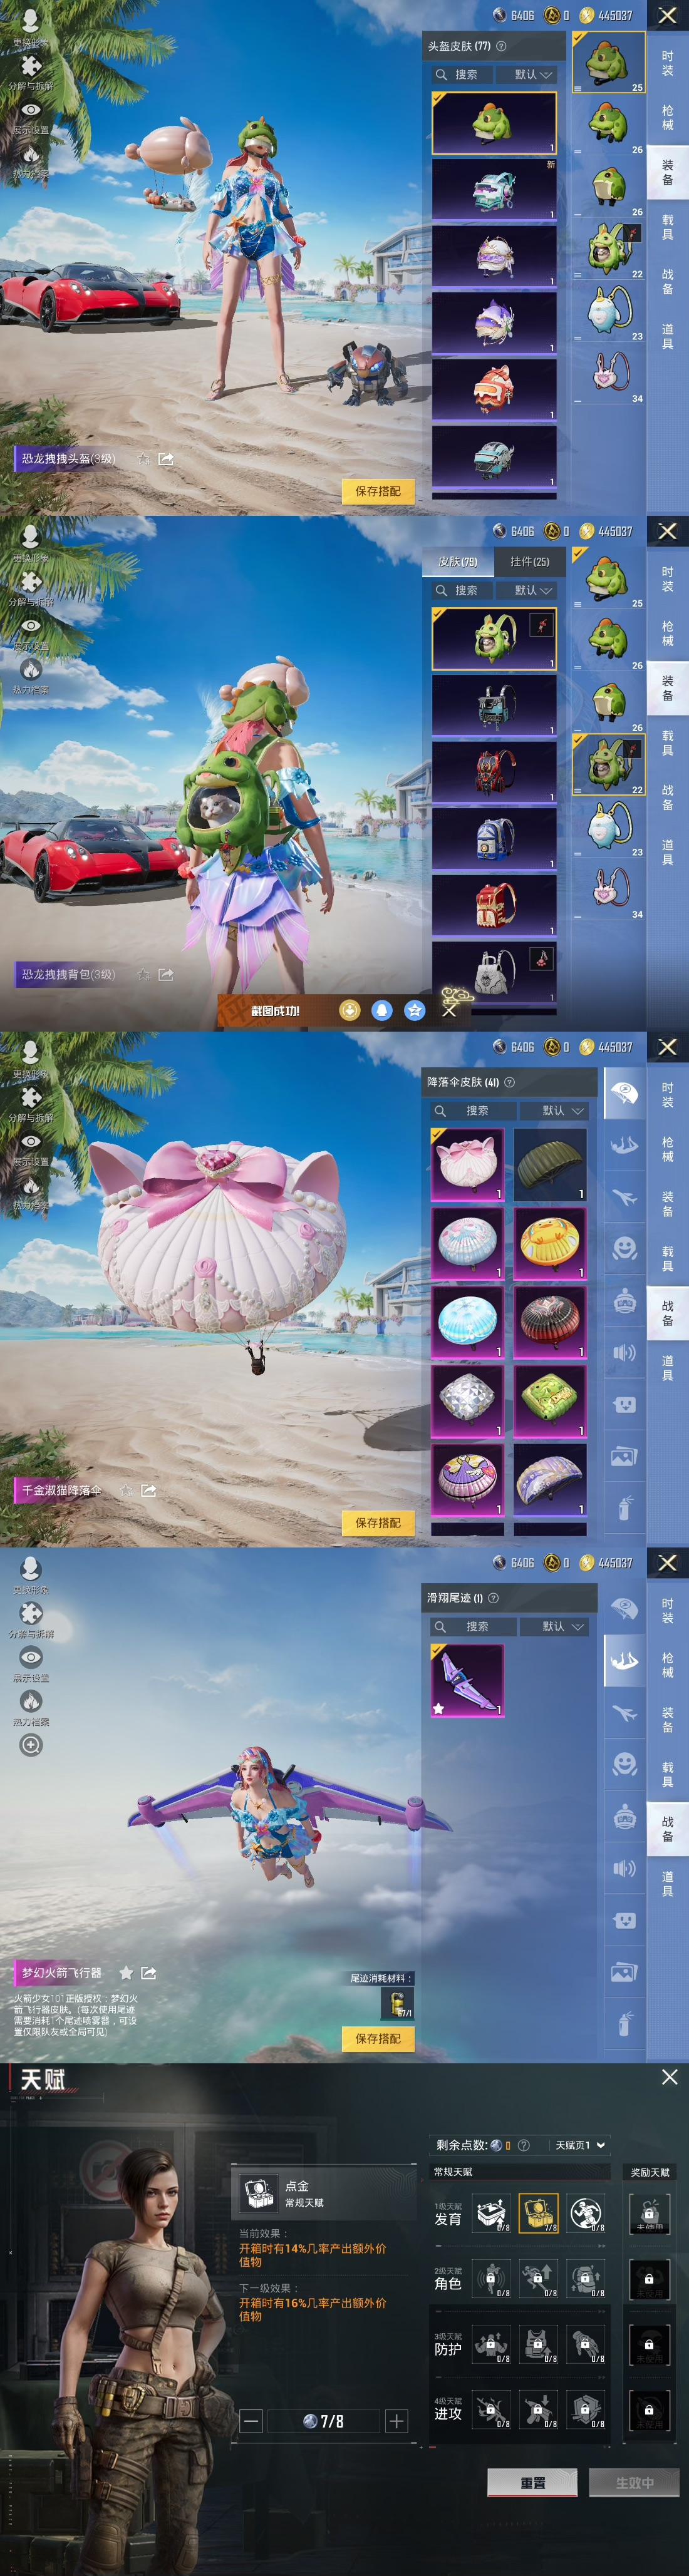Click the 生效中 button
689x2576 pixels.
(634, 2483)
